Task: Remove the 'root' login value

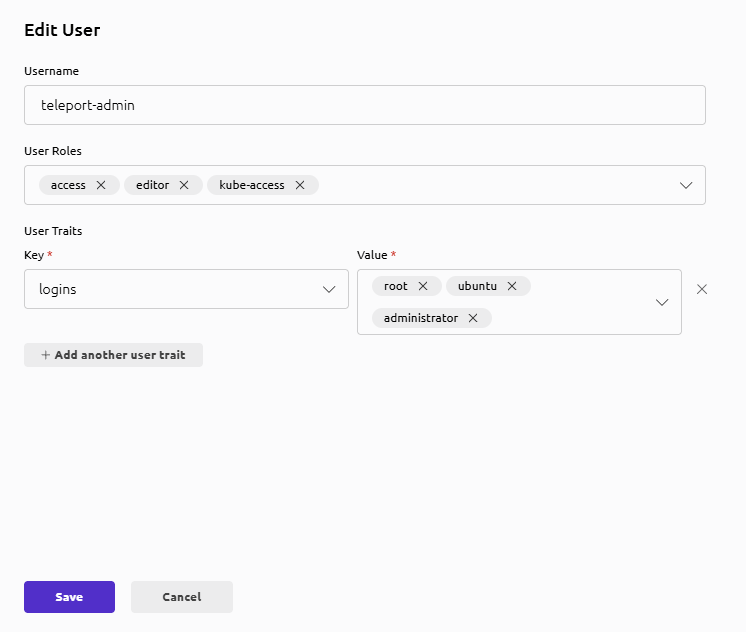Action: pos(423,286)
